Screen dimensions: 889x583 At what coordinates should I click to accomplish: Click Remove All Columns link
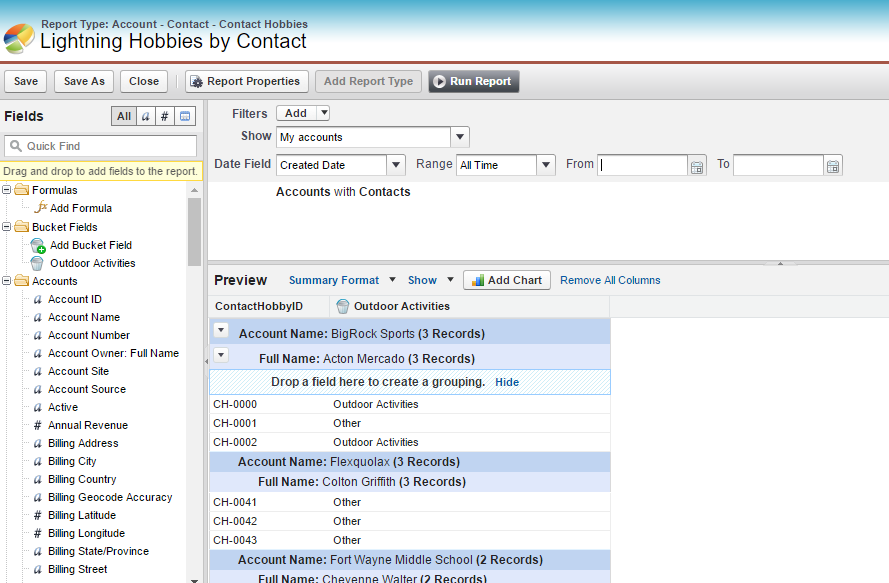pyautogui.click(x=610, y=280)
